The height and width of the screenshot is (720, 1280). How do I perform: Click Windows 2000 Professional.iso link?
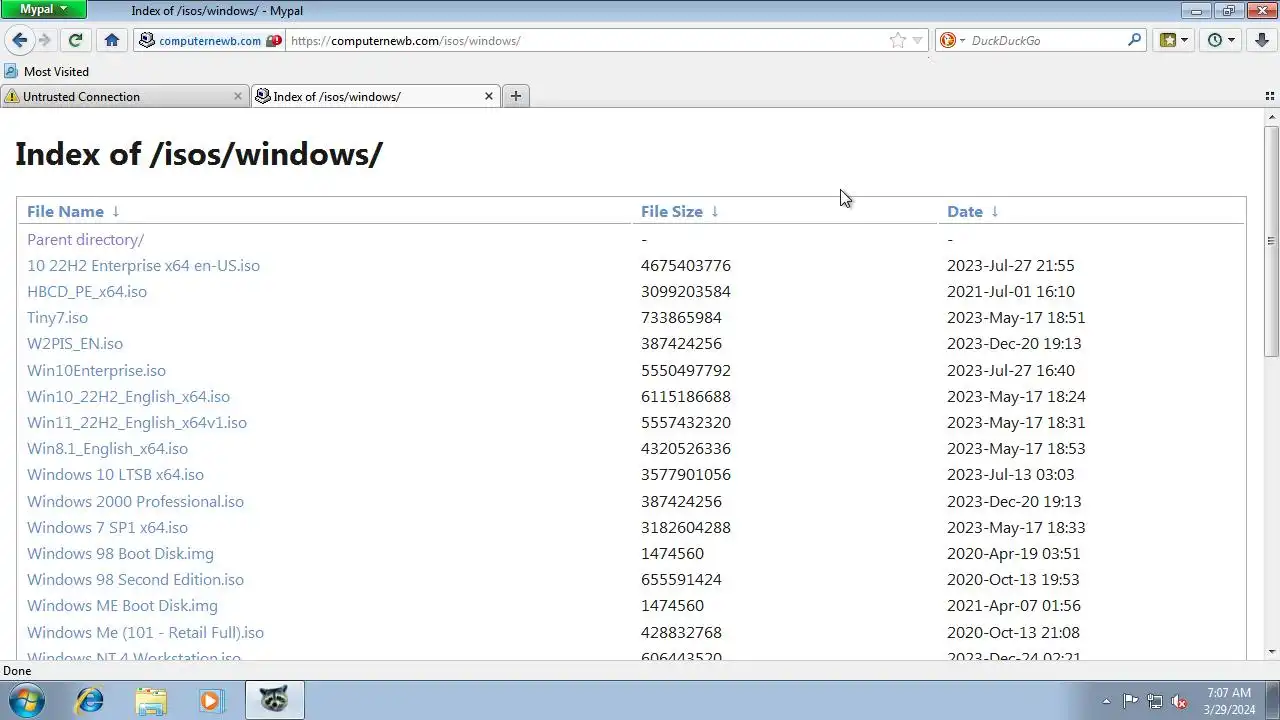pos(135,501)
